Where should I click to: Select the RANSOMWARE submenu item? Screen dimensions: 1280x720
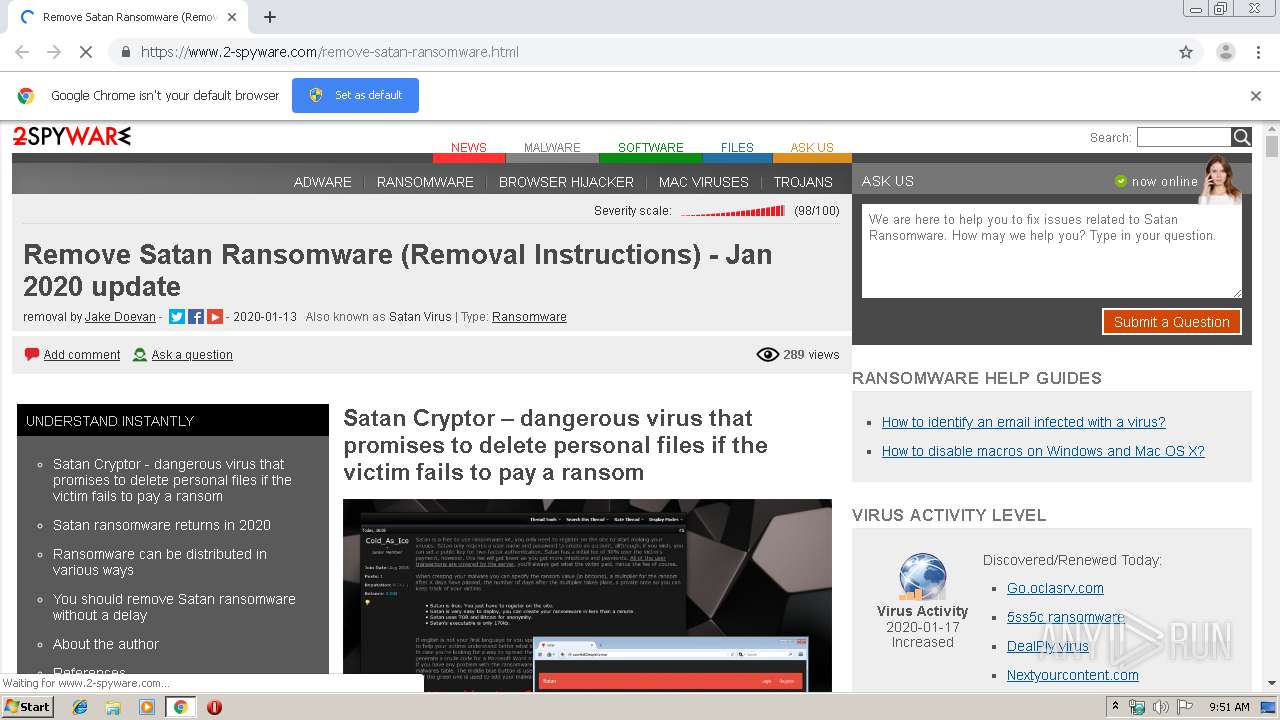[425, 182]
